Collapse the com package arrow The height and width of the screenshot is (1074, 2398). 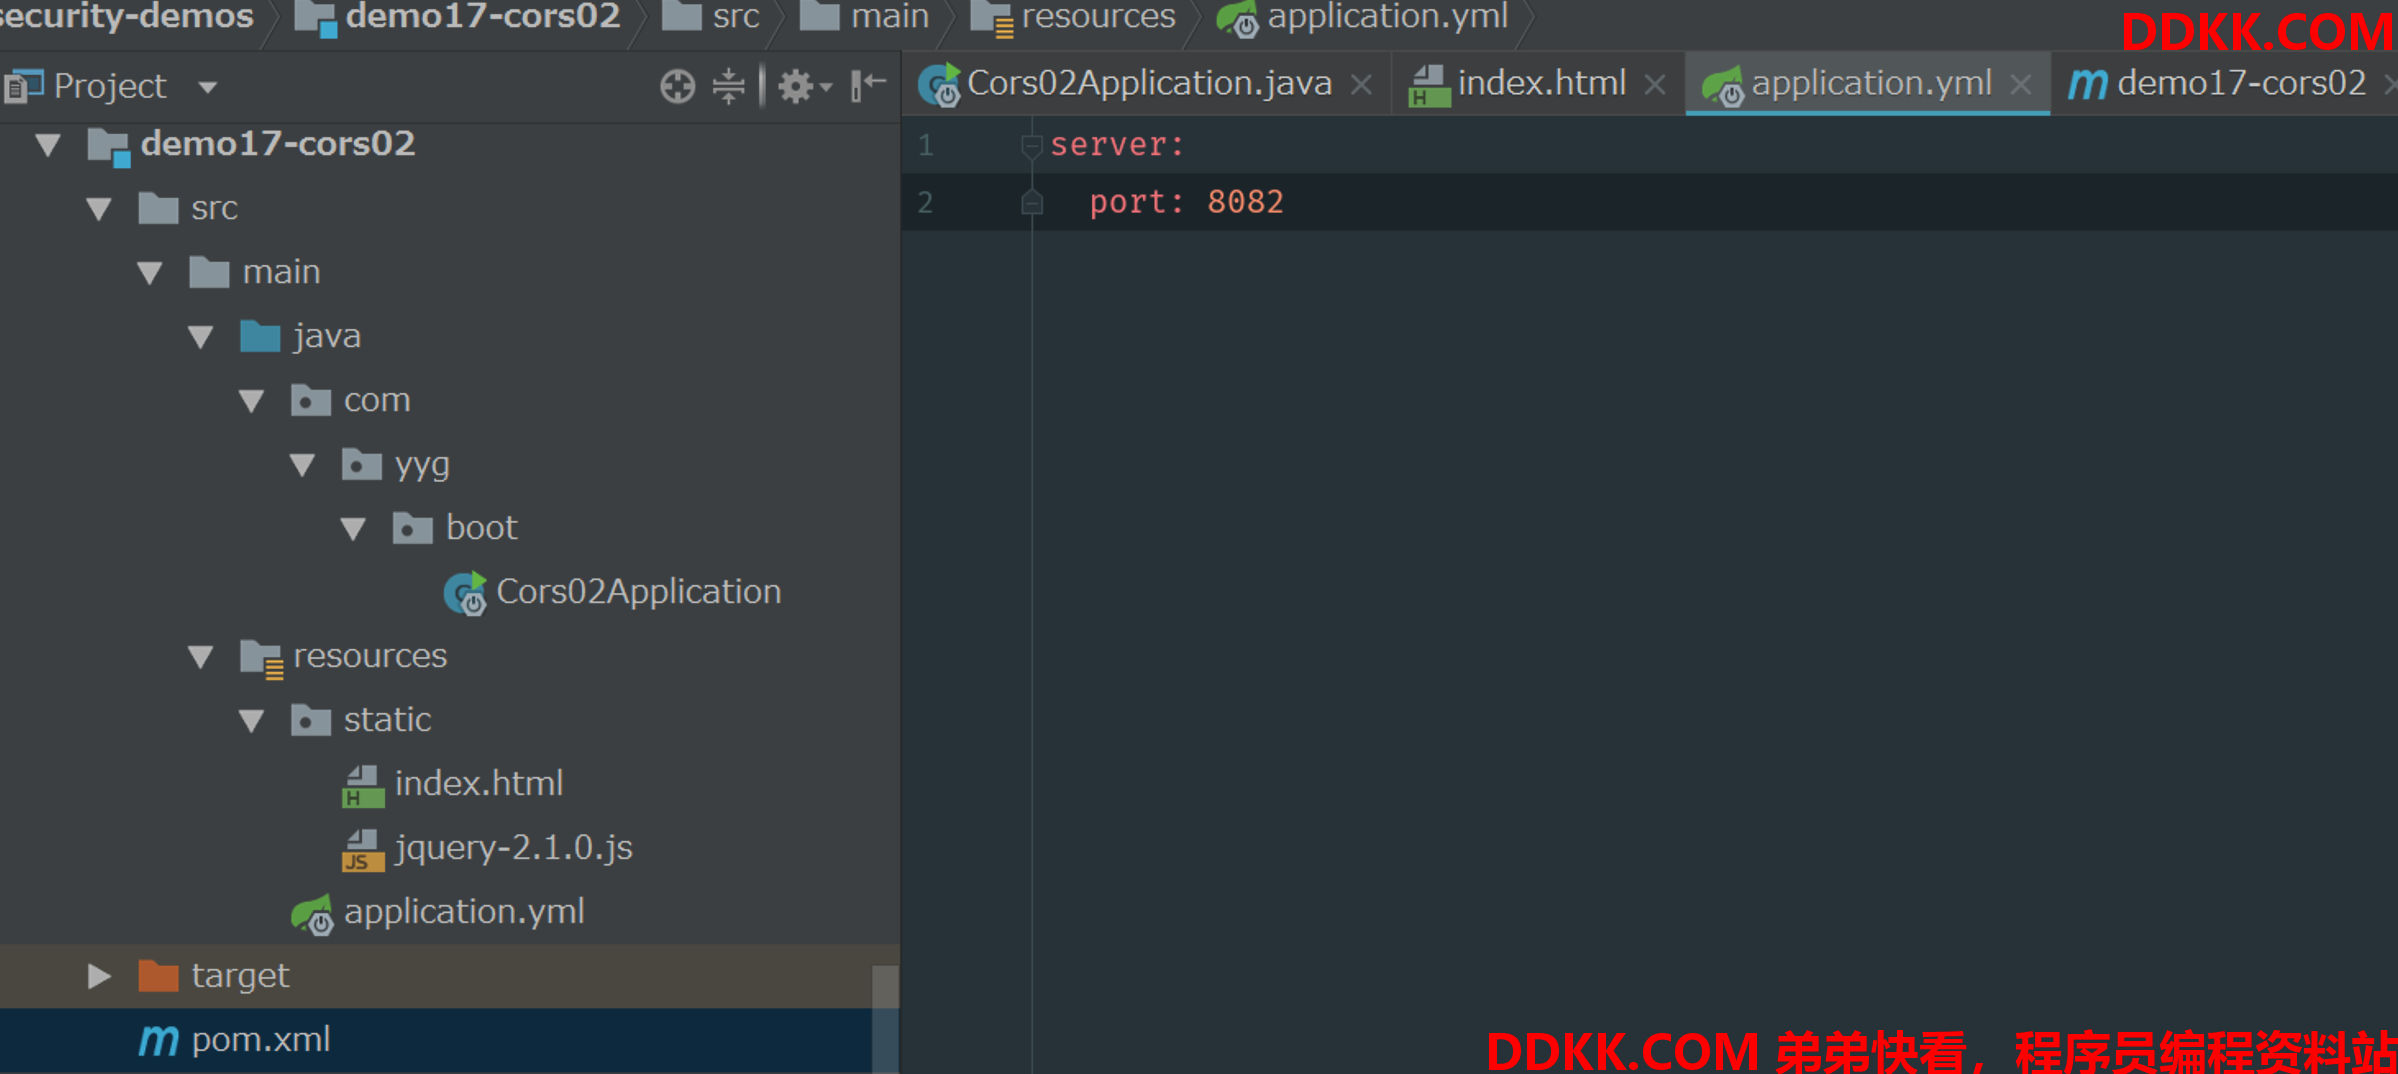coord(251,401)
